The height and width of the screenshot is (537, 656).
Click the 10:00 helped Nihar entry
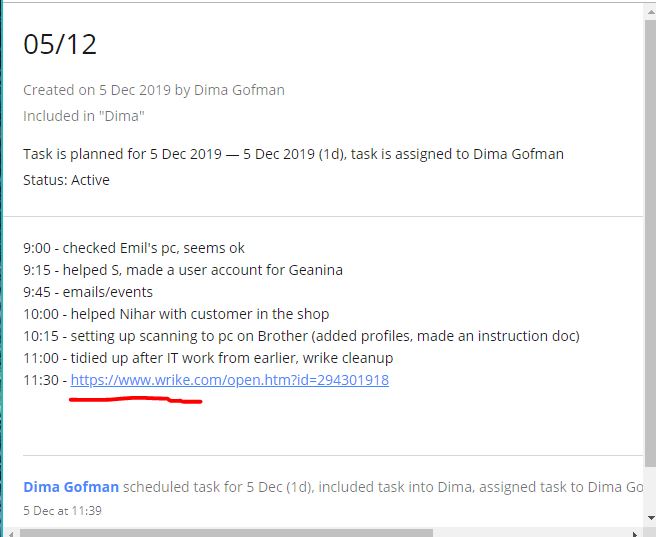coord(176,314)
